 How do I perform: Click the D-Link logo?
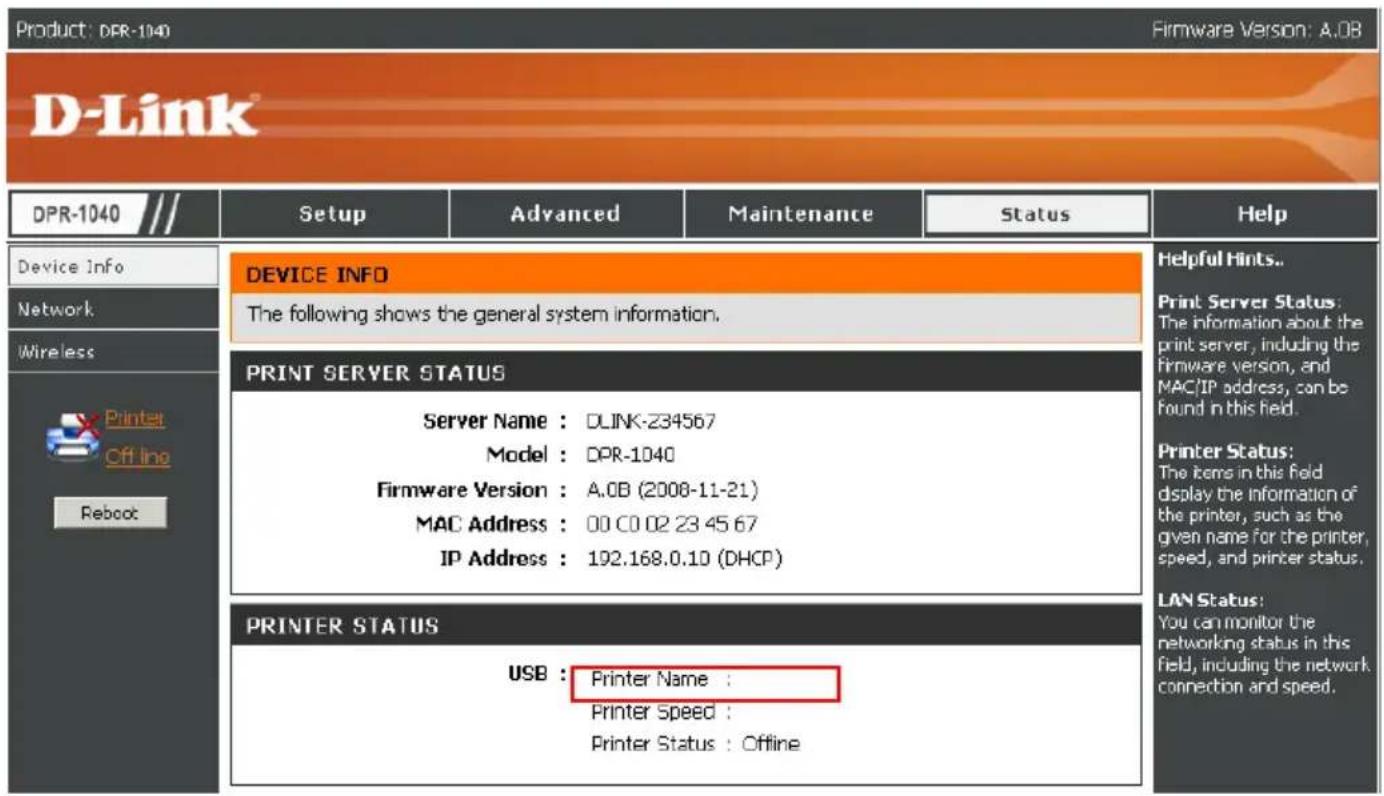pos(144,116)
